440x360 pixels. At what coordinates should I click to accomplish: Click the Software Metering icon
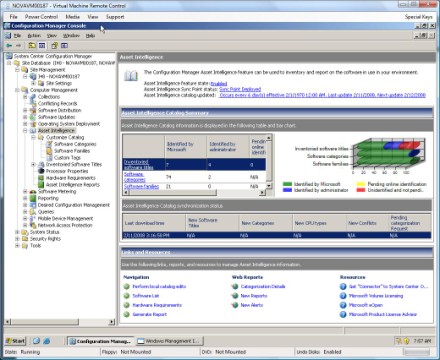coord(33,192)
